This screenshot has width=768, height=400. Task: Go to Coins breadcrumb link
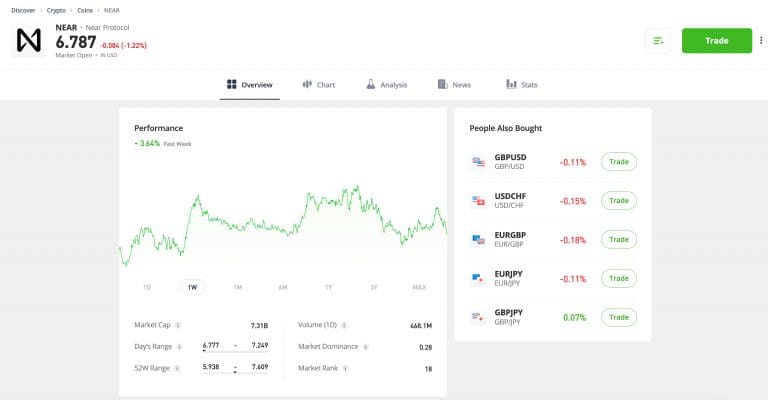85,10
